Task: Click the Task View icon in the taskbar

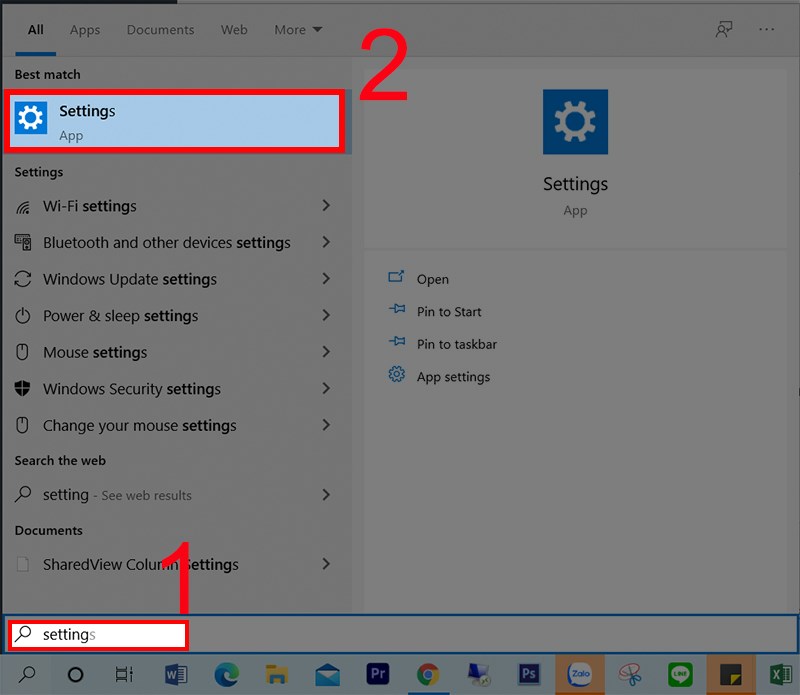Action: 124,674
